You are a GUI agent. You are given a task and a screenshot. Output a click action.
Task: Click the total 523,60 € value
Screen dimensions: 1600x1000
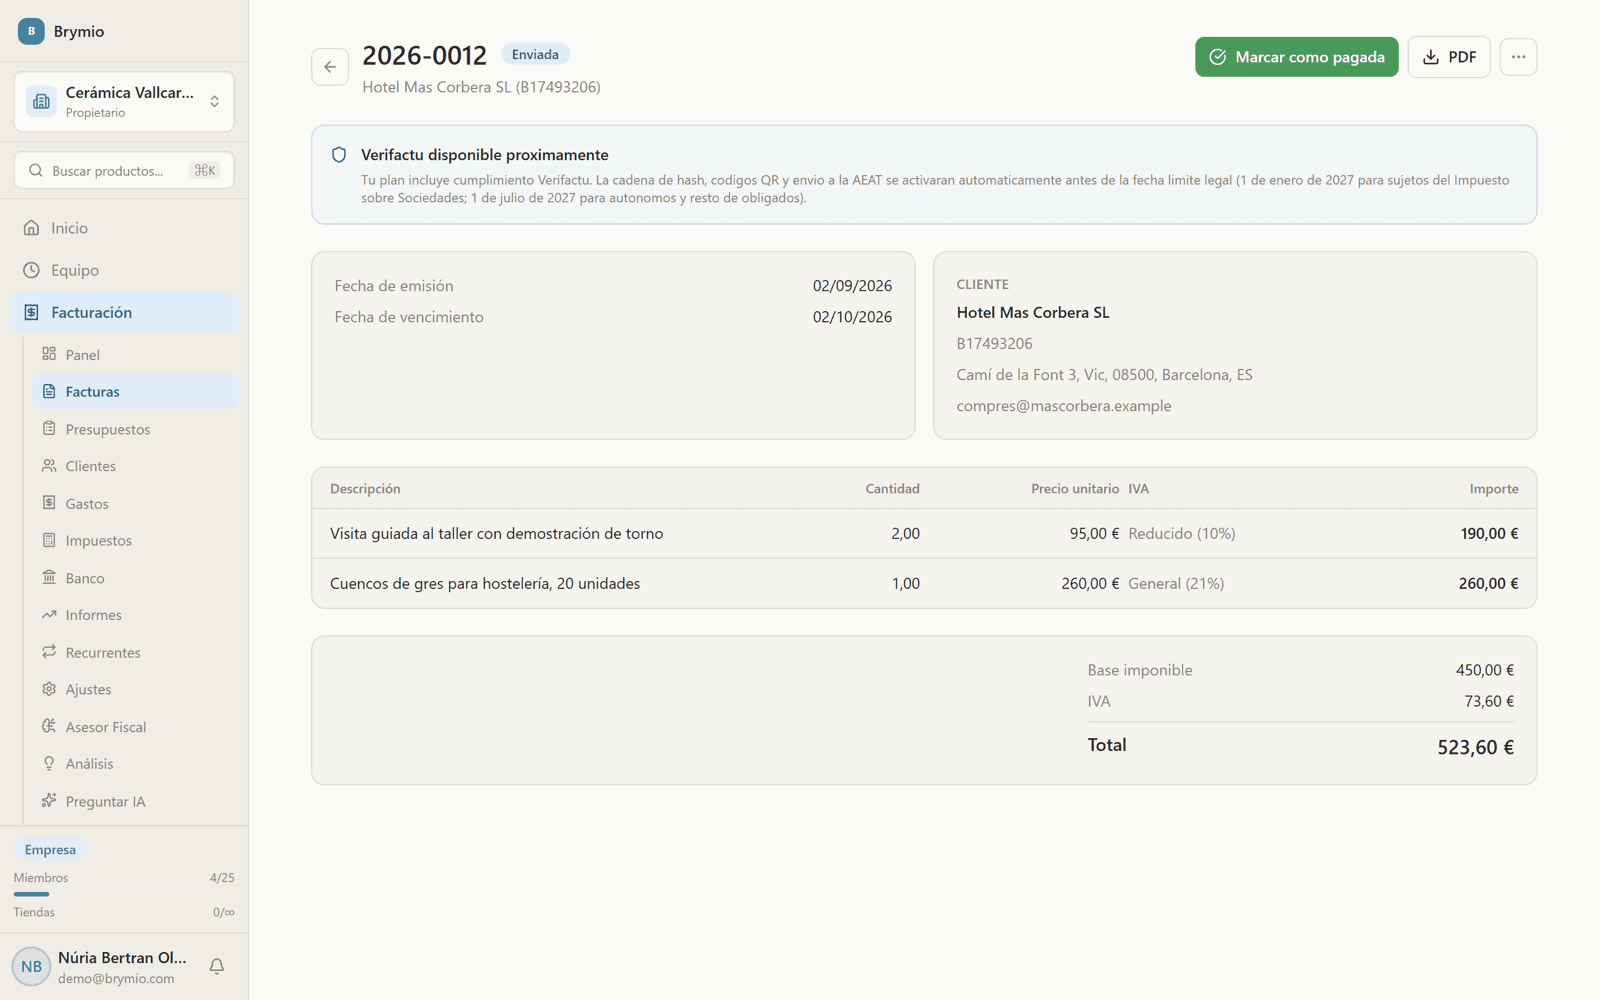pyautogui.click(x=1475, y=747)
